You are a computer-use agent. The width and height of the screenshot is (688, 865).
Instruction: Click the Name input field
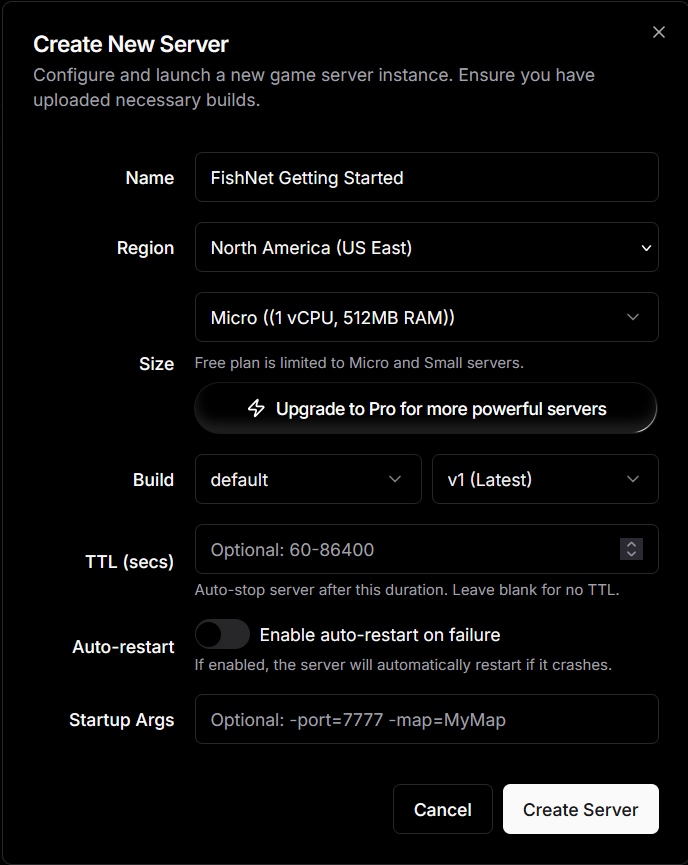coord(426,177)
